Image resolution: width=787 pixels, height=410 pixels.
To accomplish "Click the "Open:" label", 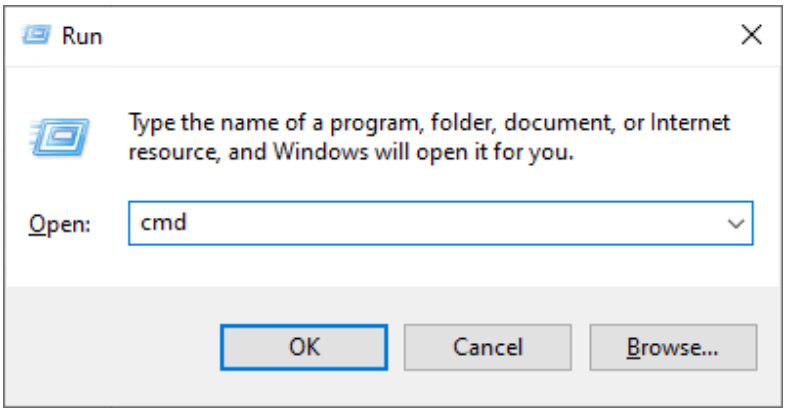I will click(60, 225).
